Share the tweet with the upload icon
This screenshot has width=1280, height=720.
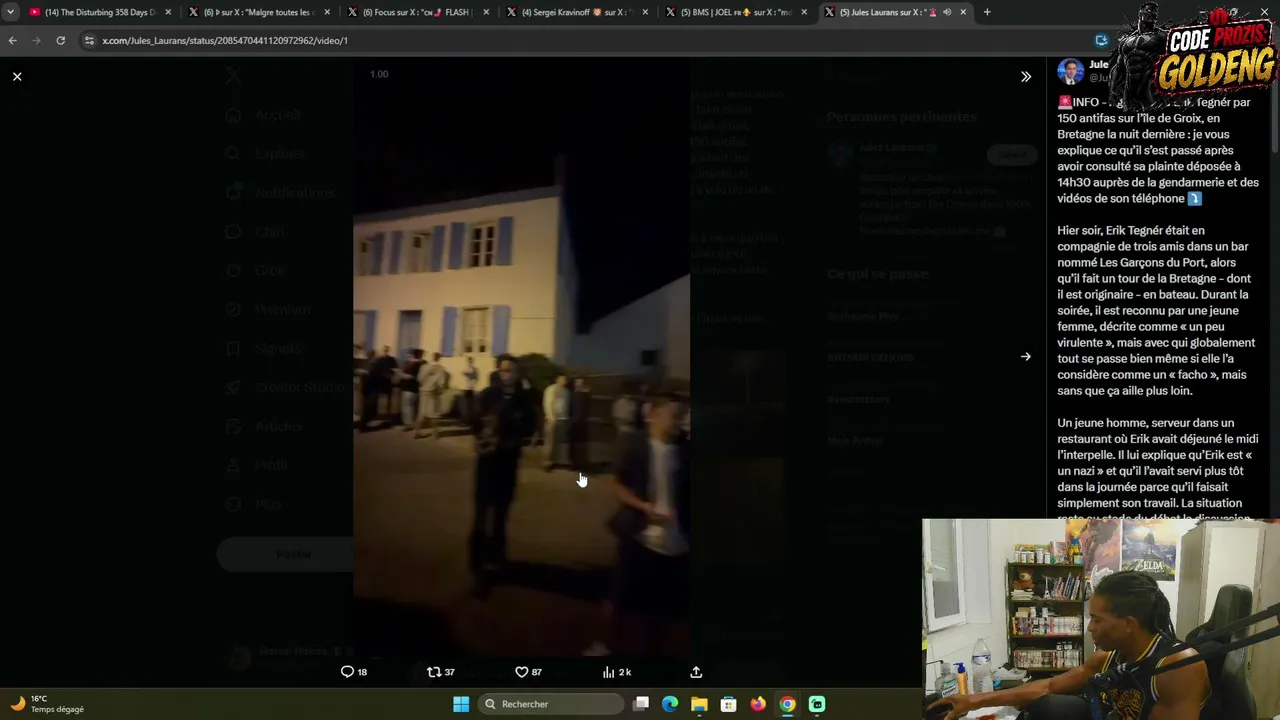pos(696,672)
